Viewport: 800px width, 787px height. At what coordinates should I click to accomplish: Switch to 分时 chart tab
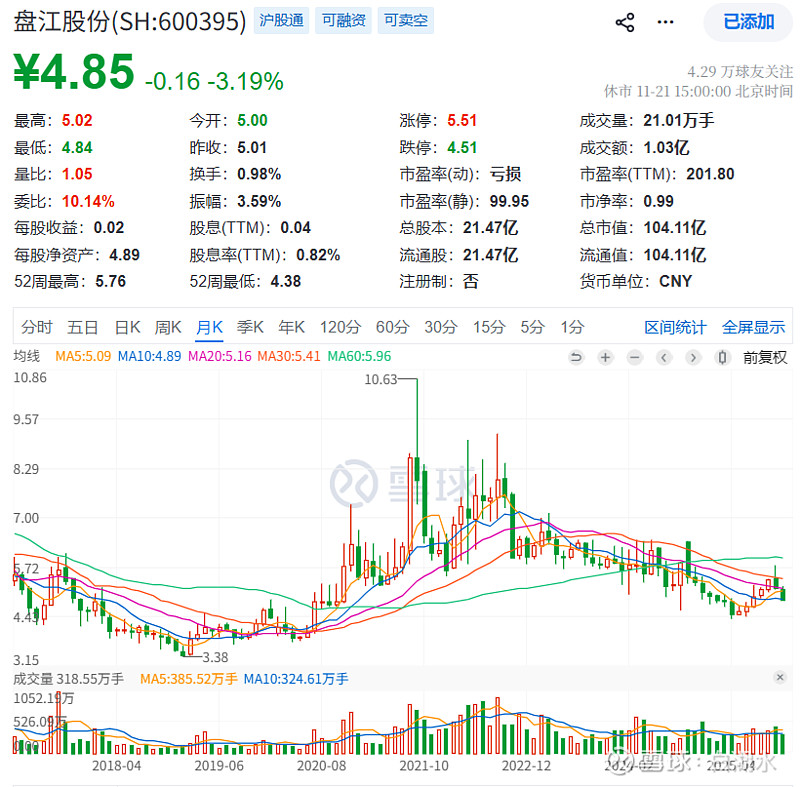pyautogui.click(x=37, y=327)
